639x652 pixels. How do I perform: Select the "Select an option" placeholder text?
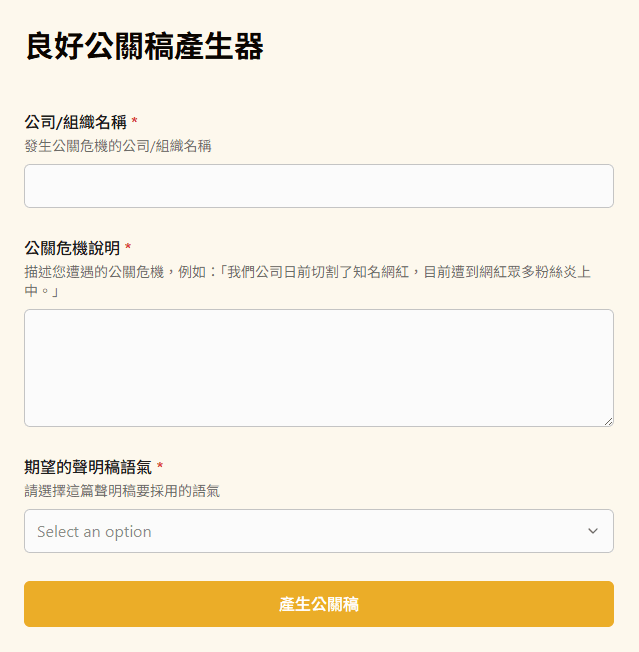94,532
